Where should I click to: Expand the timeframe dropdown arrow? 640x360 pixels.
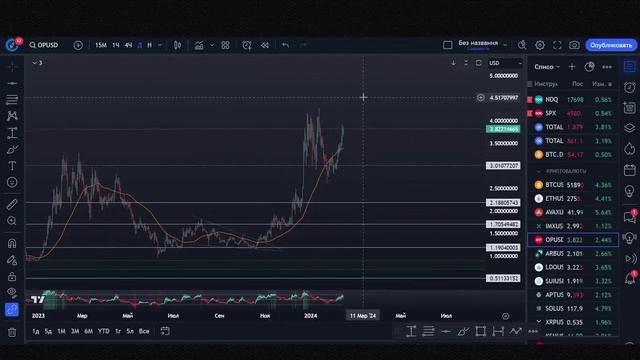pyautogui.click(x=160, y=45)
